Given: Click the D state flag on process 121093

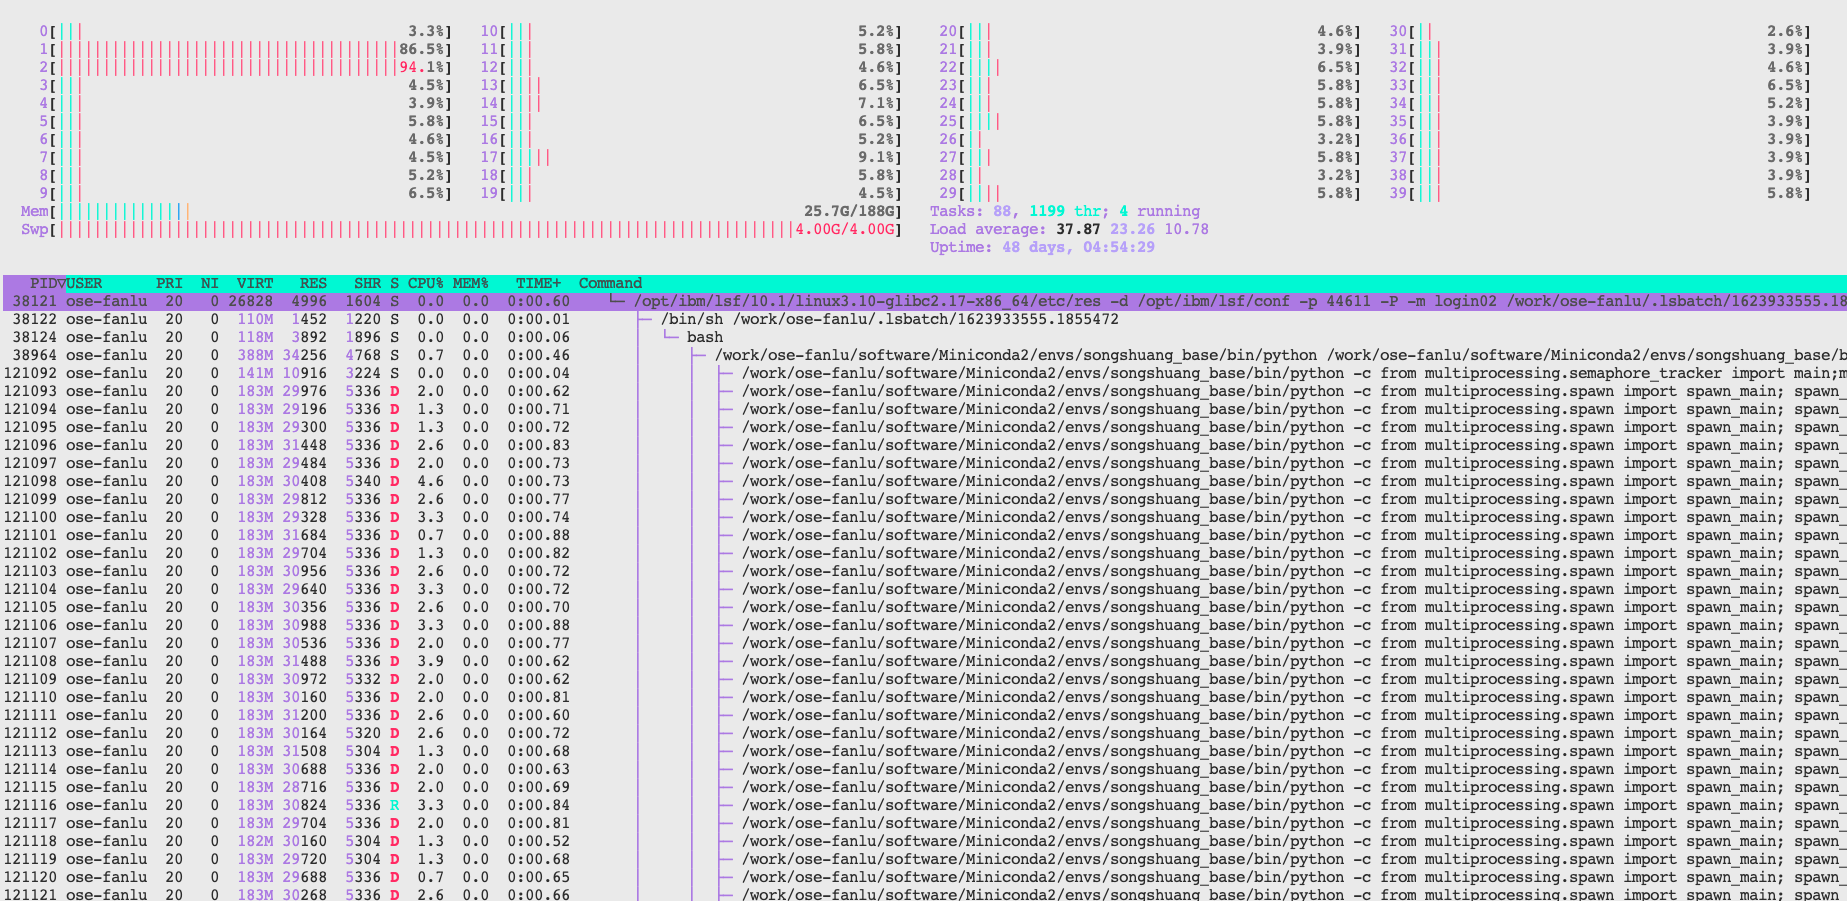Looking at the screenshot, I should (397, 391).
